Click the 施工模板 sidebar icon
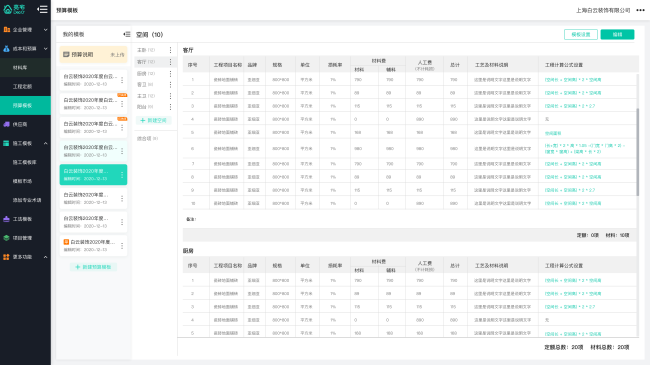650x365 pixels. click(x=7, y=143)
